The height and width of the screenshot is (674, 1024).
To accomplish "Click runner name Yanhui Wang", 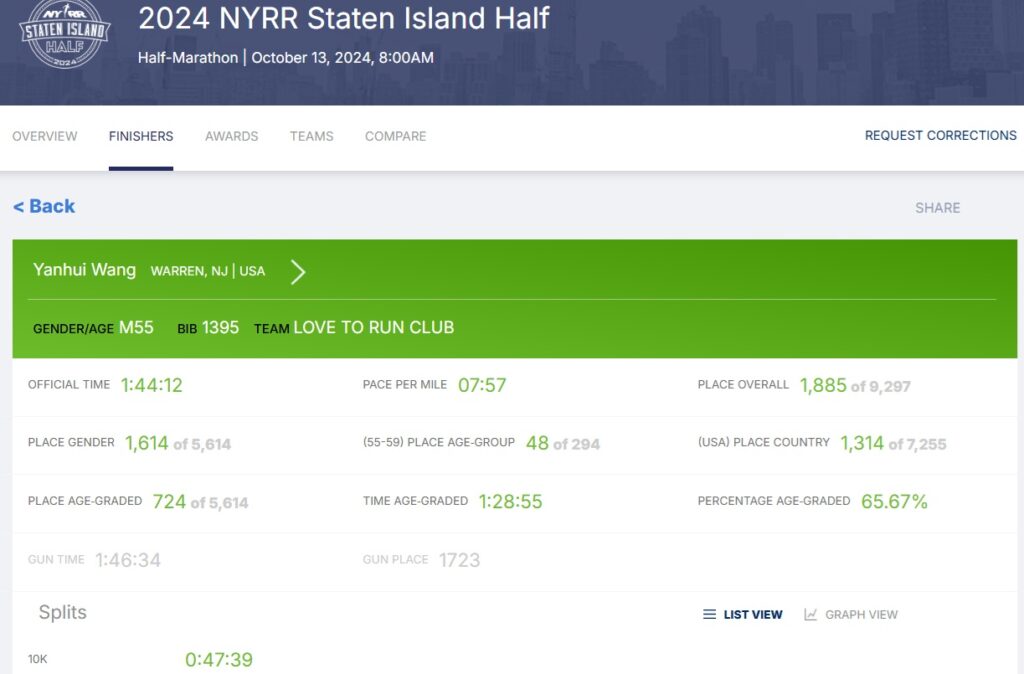I will tap(84, 270).
